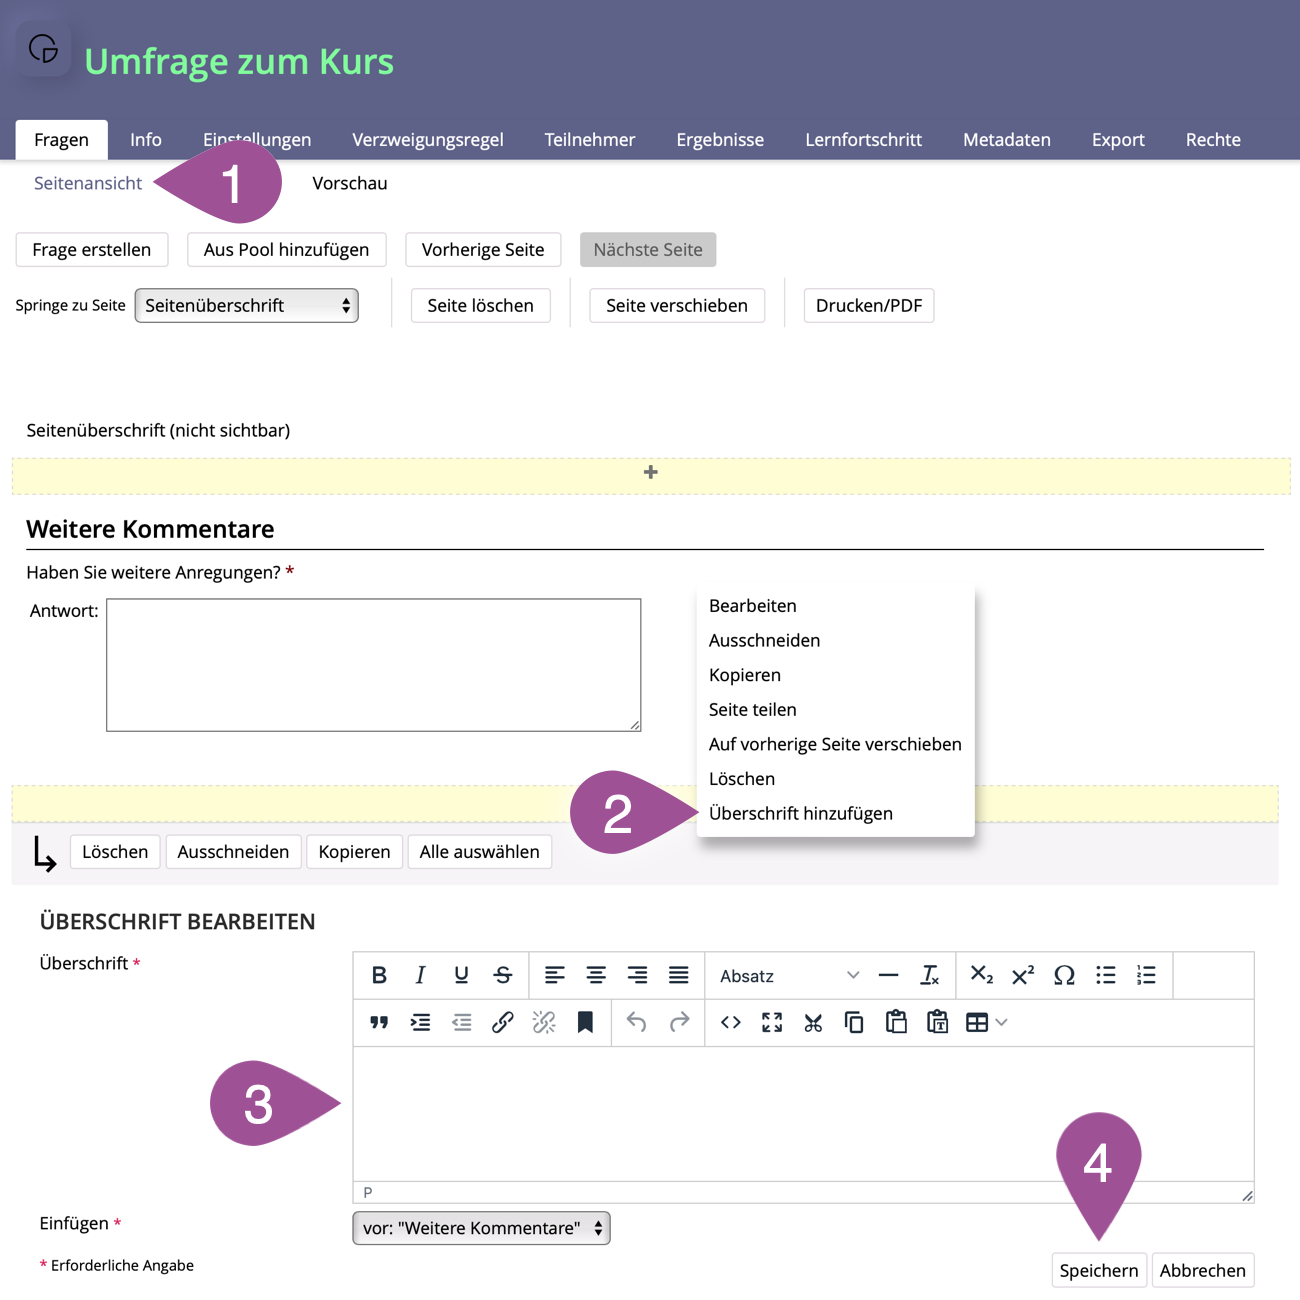Click the Frage erstellen button
Image resolution: width=1300 pixels, height=1300 pixels.
[92, 250]
